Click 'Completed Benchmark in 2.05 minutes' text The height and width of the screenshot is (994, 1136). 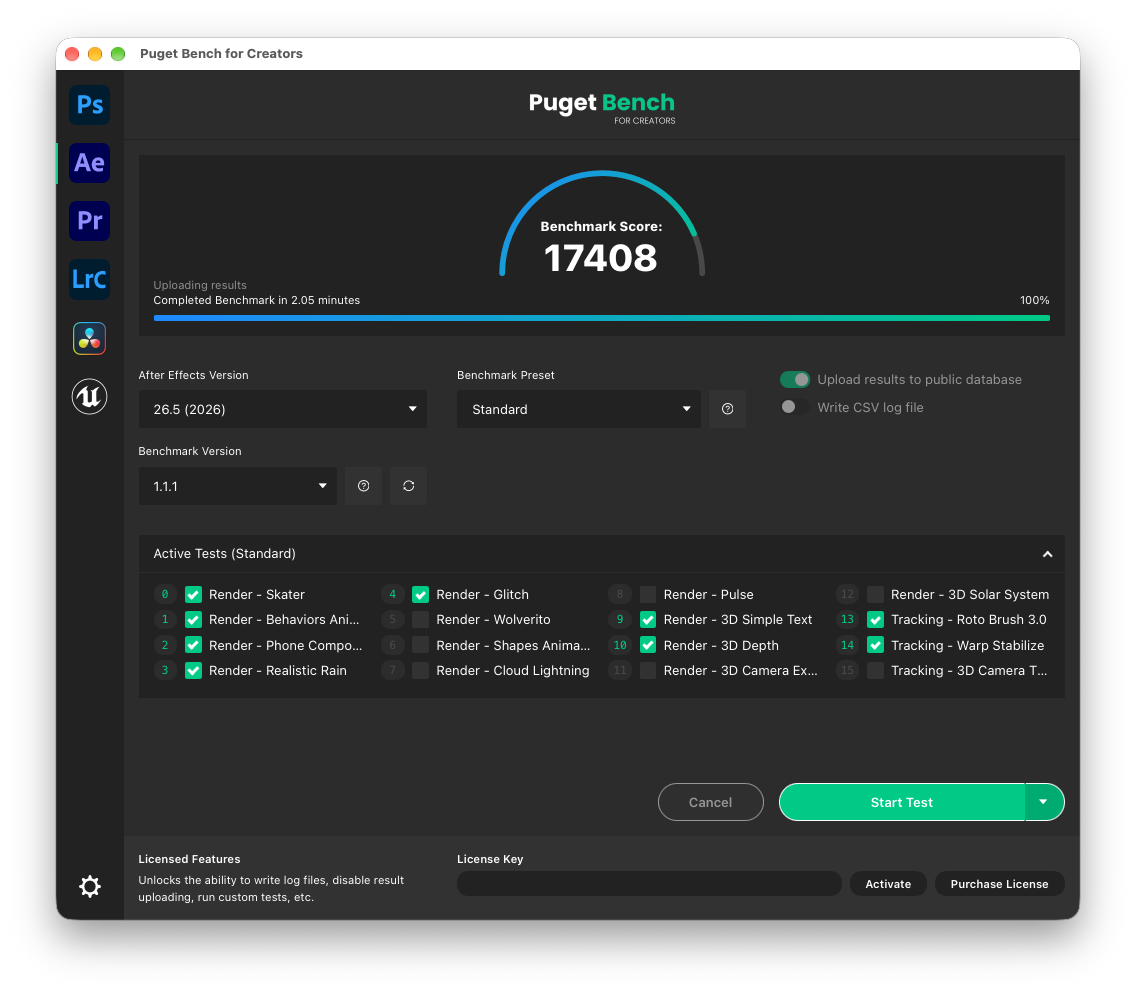coord(256,300)
